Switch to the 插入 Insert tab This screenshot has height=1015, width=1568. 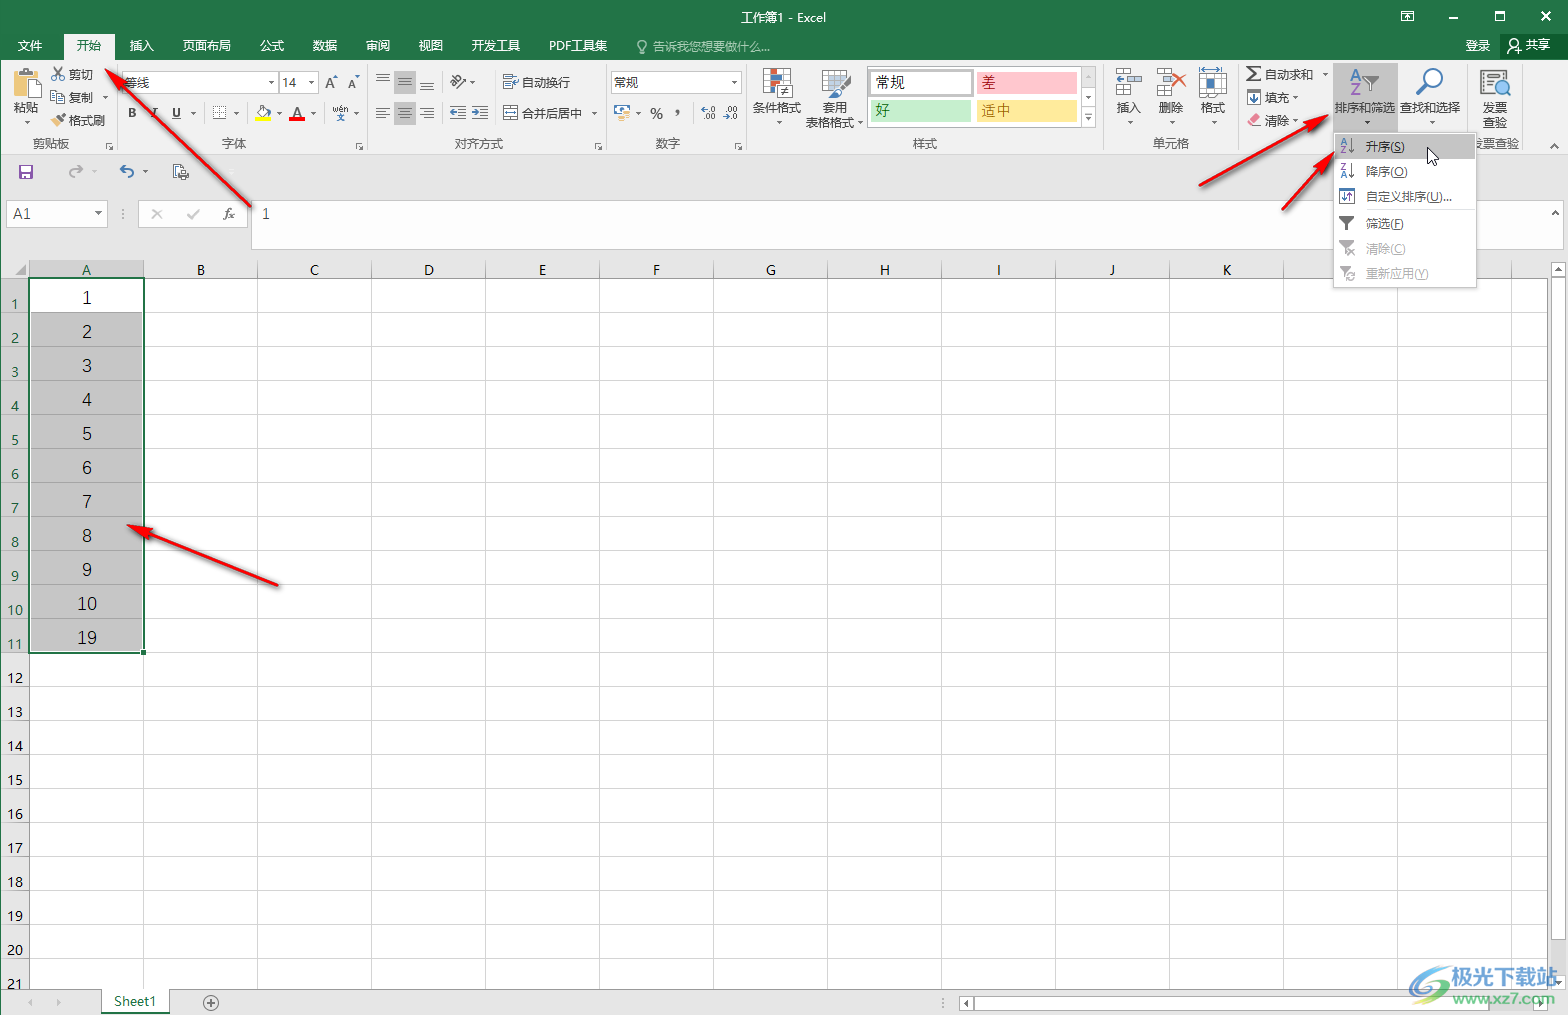142,46
